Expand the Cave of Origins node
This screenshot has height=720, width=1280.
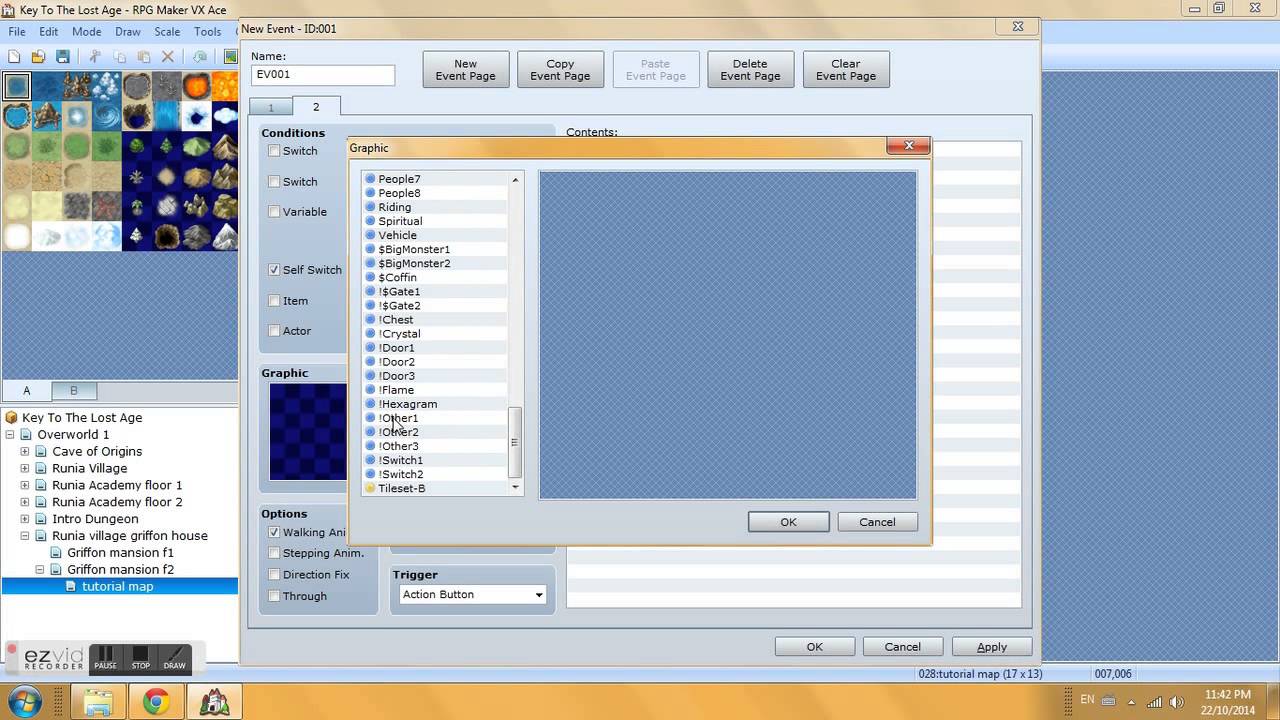point(25,452)
